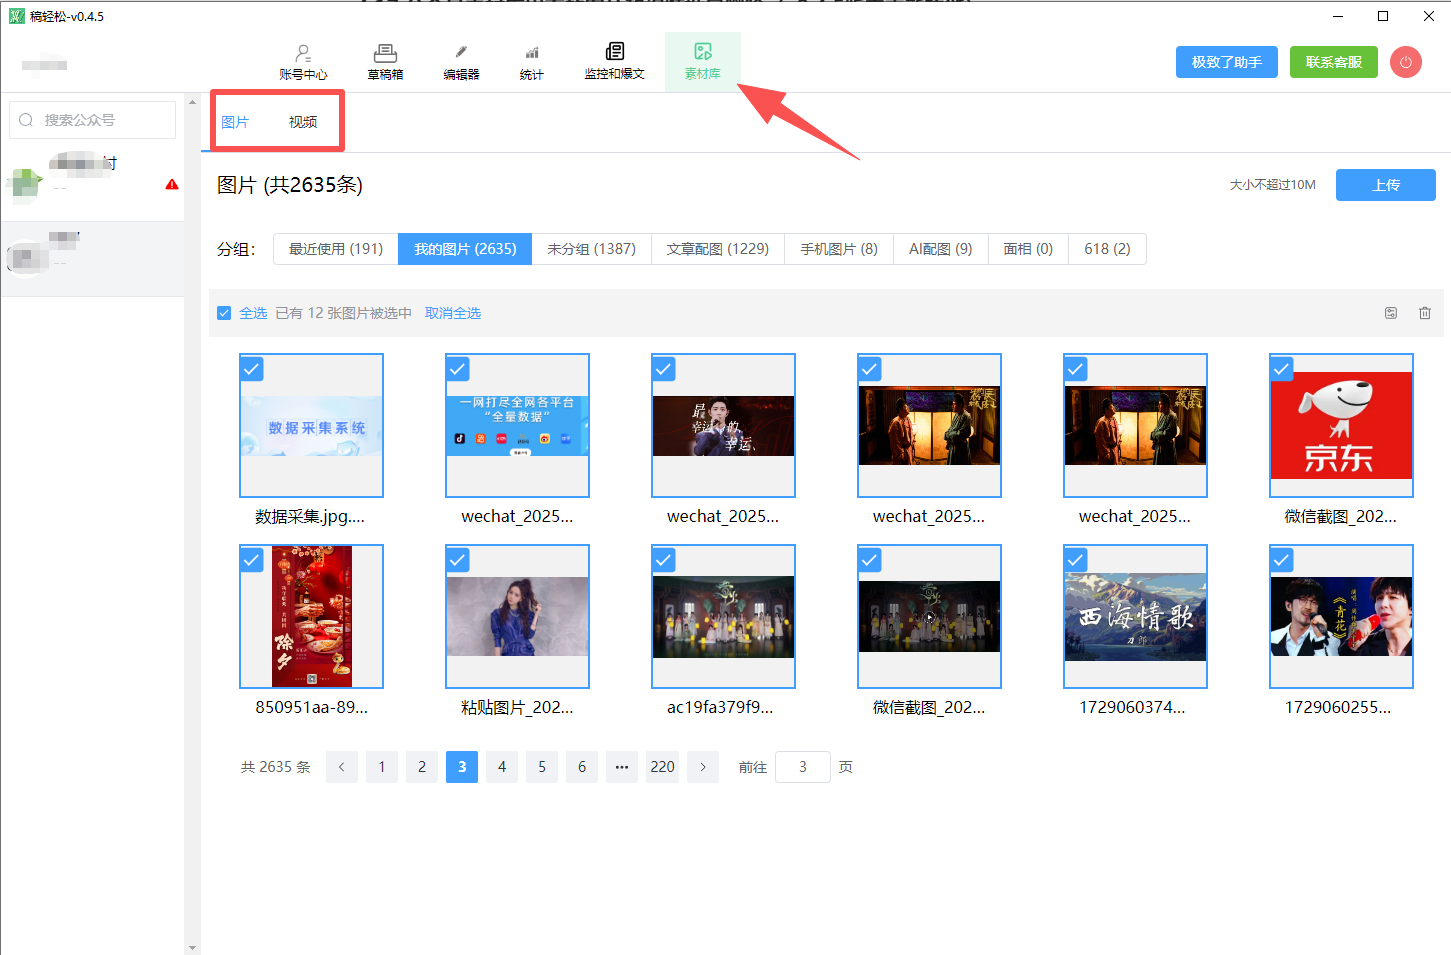Switch to the 视频 video tab
Screen dimensions: 1451x955
click(303, 122)
